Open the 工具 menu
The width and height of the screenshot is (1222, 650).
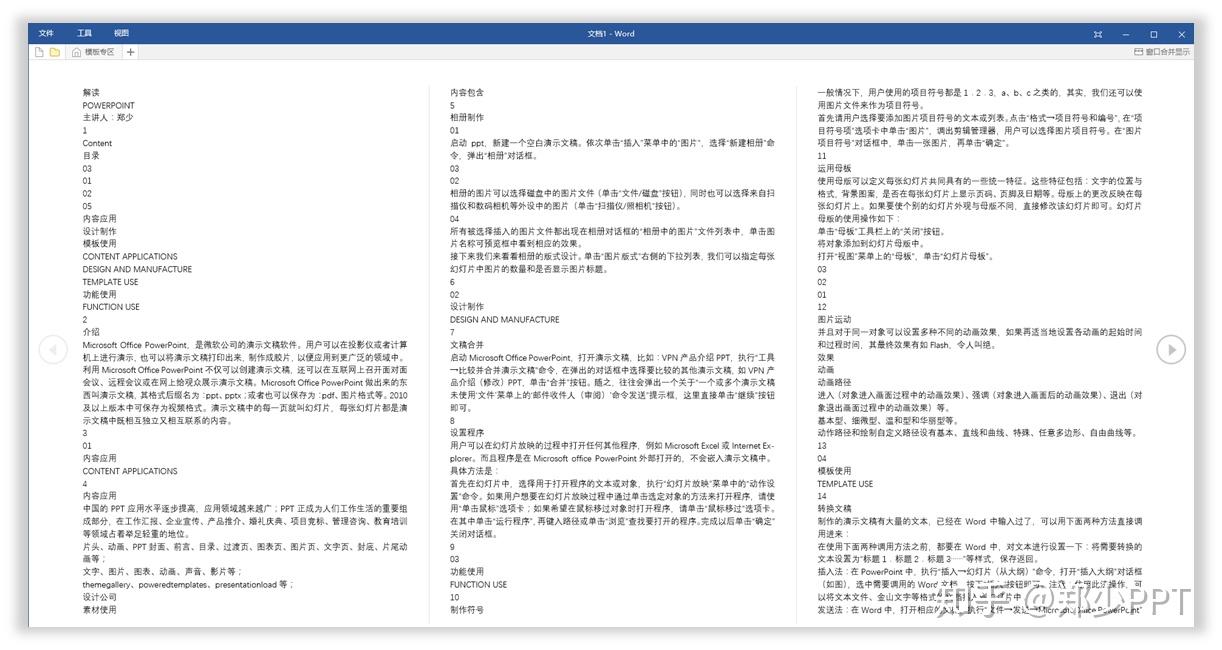[84, 33]
